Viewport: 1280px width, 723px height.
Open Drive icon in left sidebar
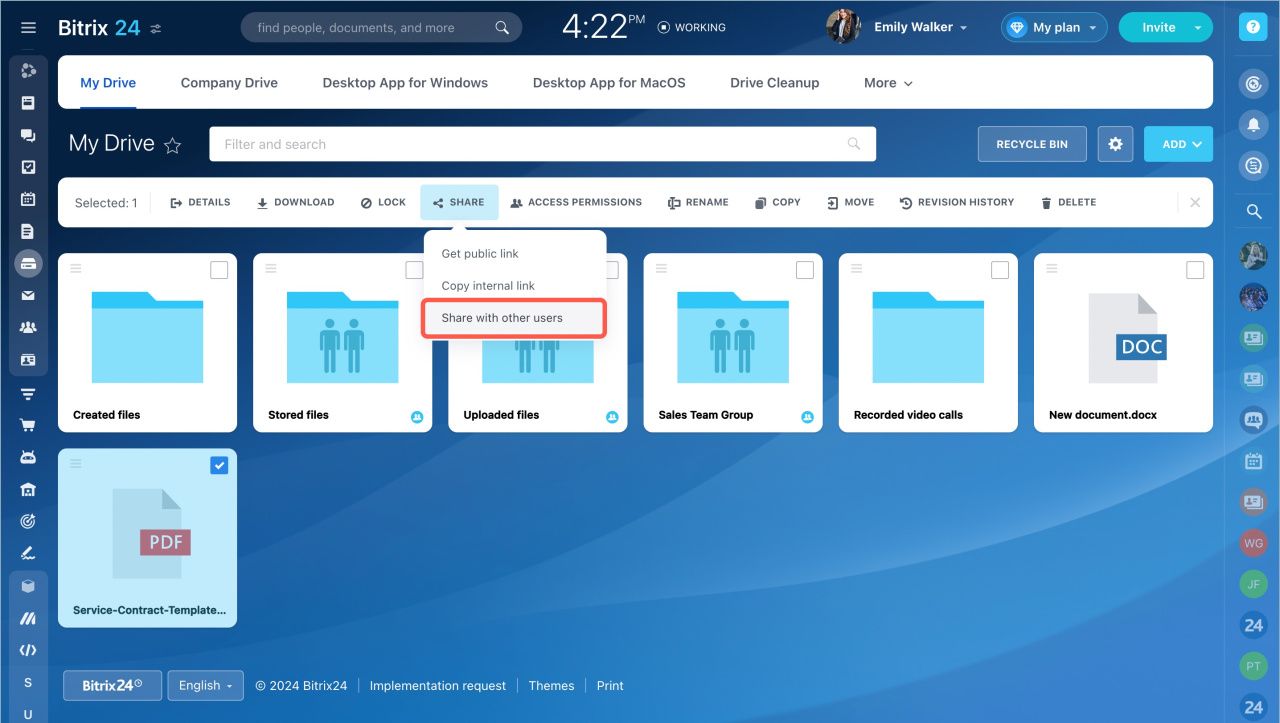point(28,263)
